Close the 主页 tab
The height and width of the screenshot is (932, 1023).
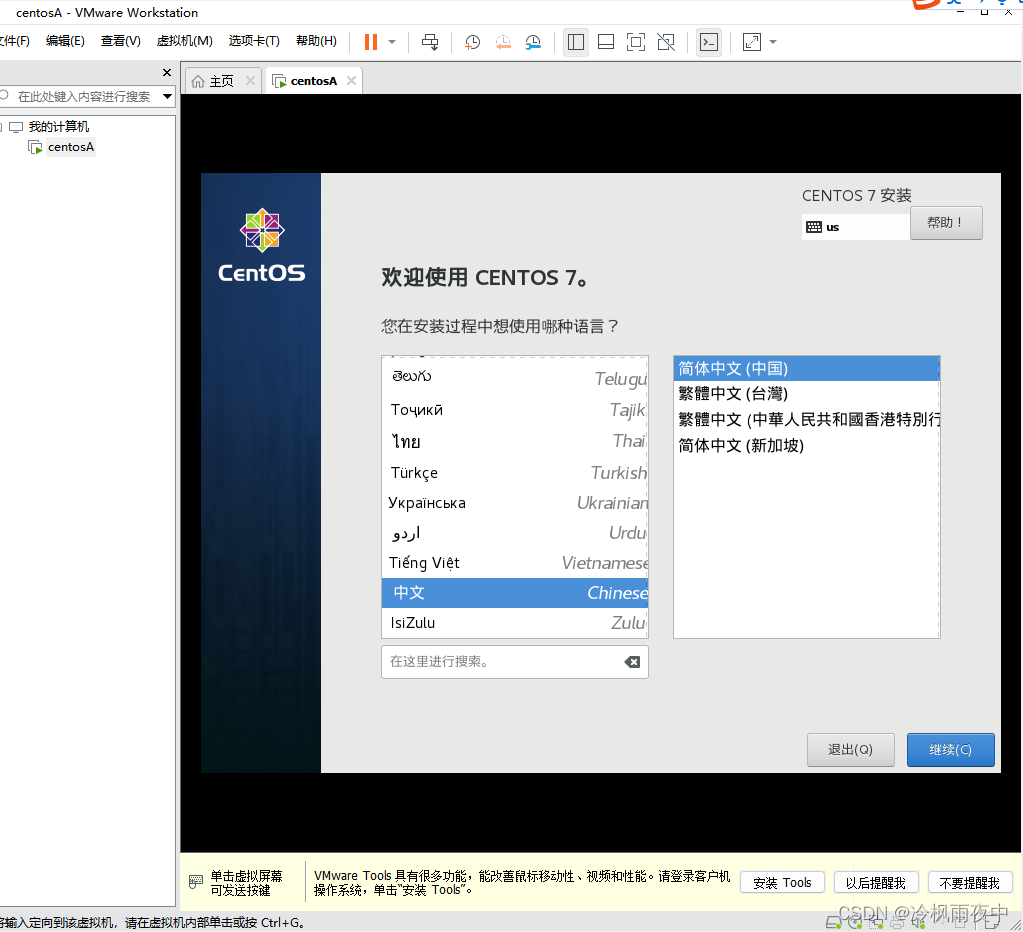pos(250,80)
